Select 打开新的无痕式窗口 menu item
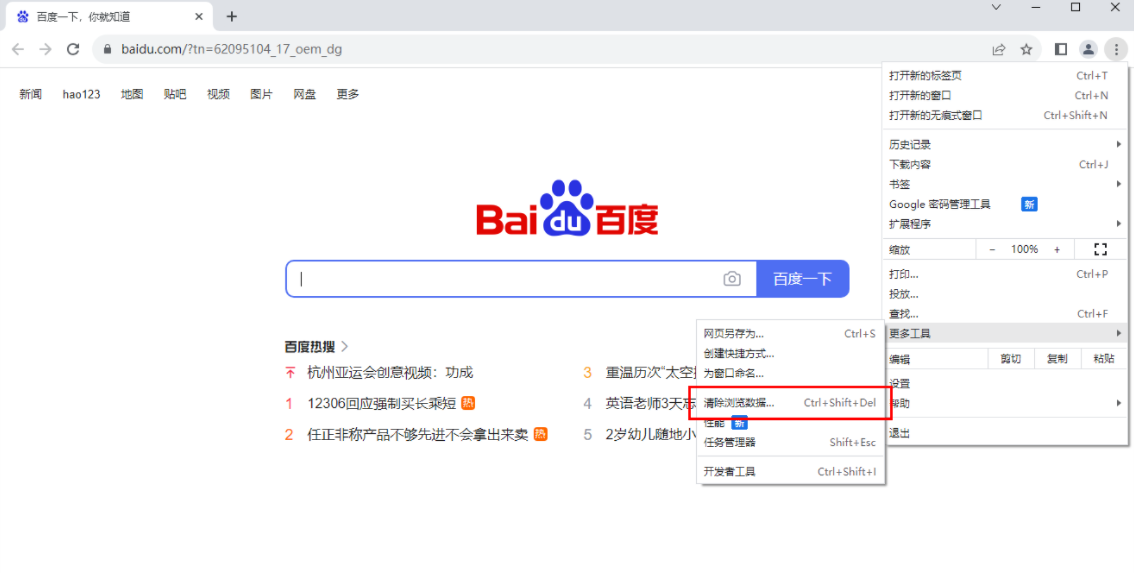1134x573 pixels. pos(1005,115)
